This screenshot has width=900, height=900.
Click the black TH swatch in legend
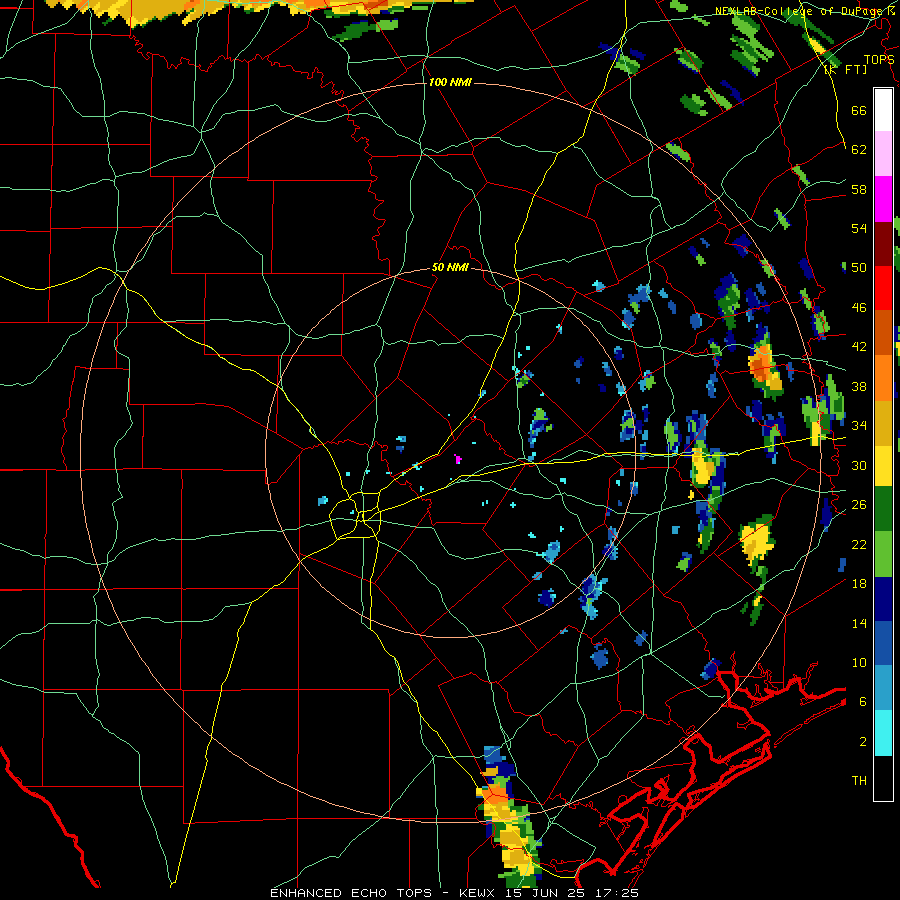point(883,778)
